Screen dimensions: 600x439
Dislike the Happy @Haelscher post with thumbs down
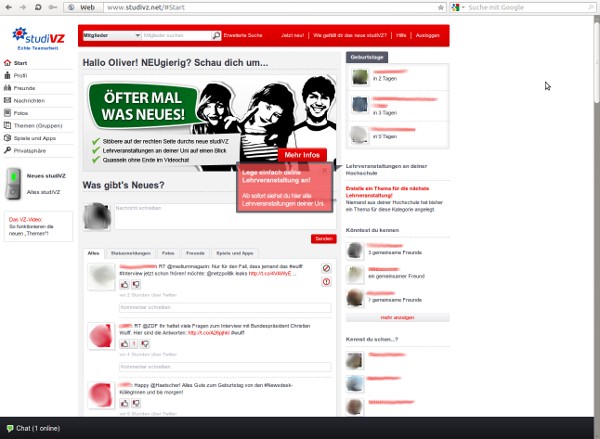(136, 403)
